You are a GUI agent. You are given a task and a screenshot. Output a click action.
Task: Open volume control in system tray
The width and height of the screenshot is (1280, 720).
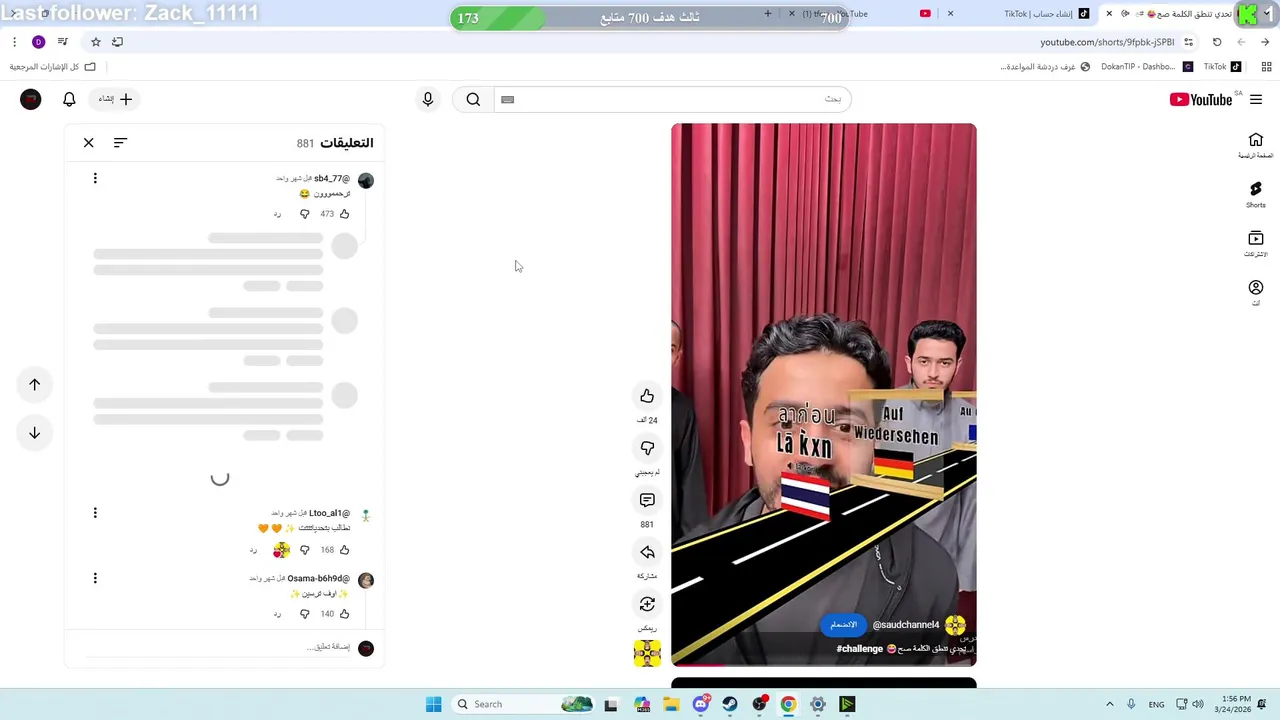click(1198, 704)
